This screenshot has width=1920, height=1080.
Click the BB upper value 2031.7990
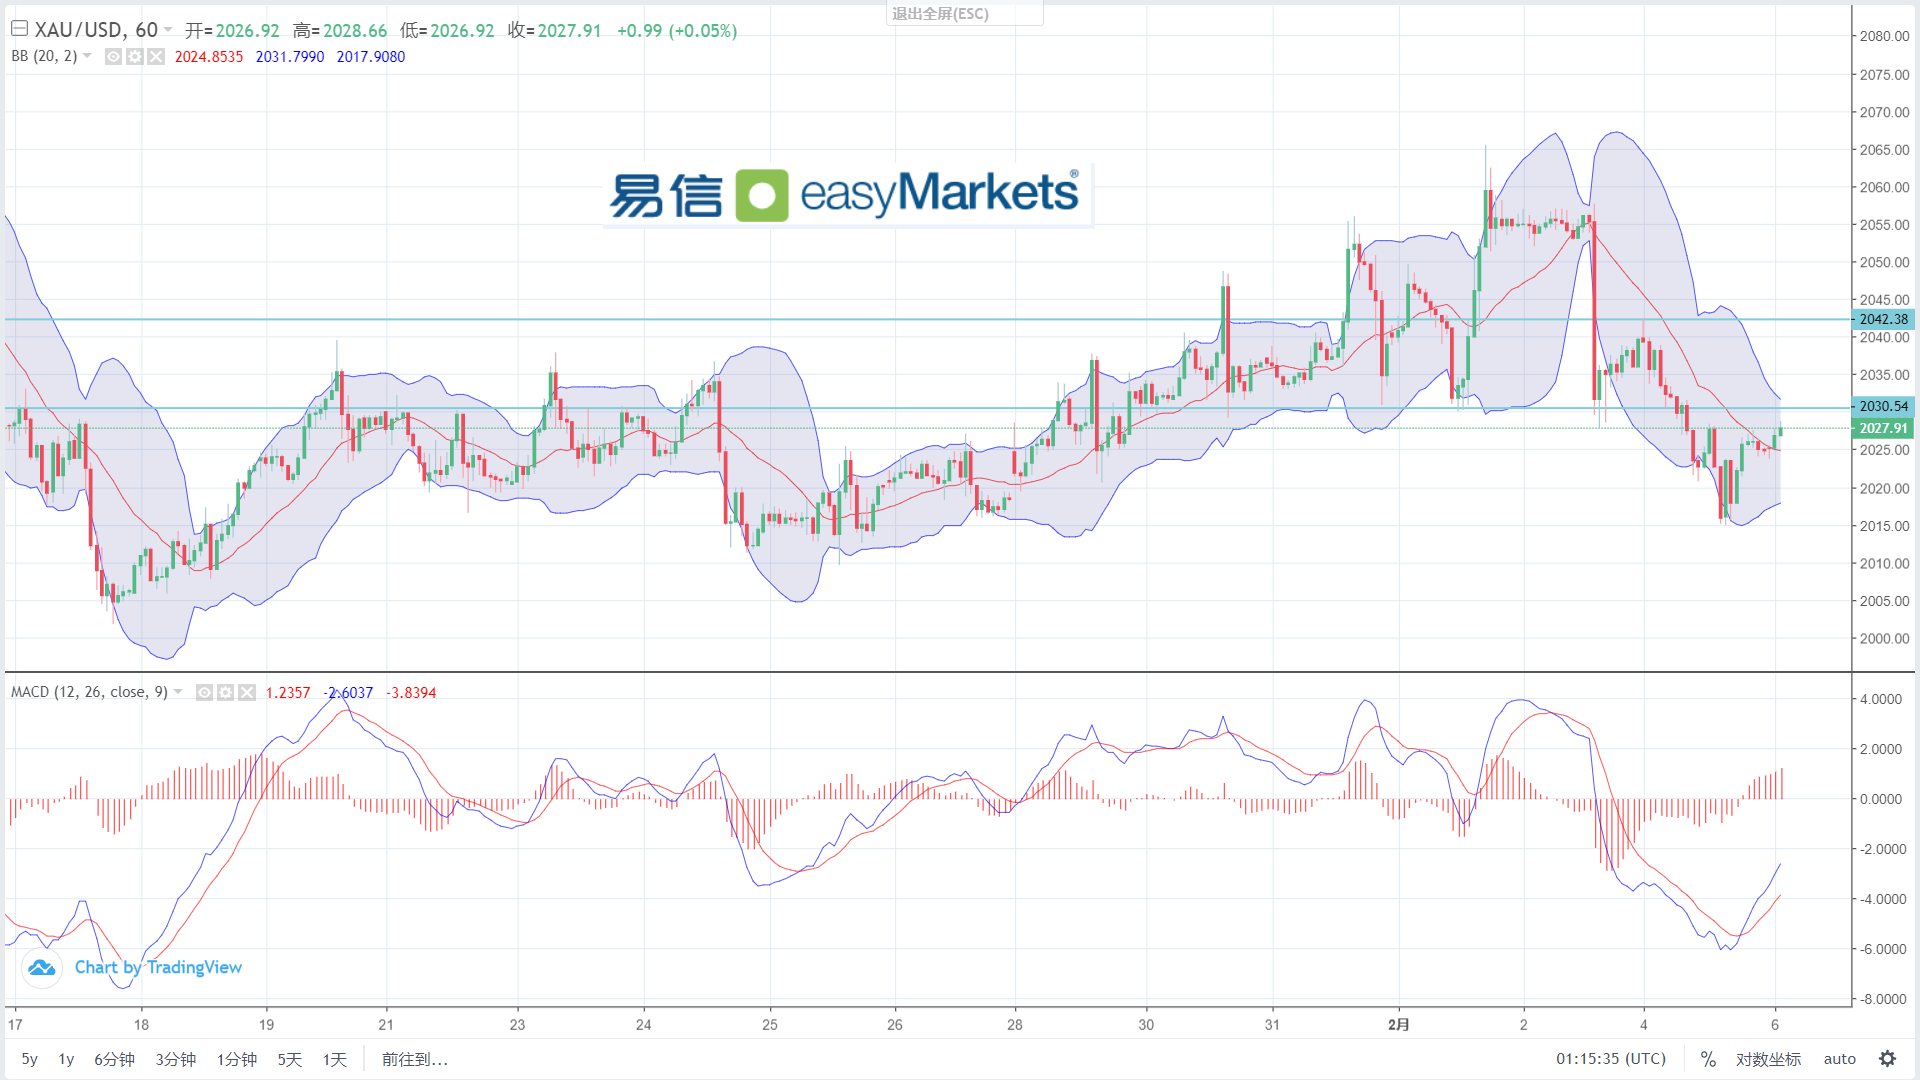pyautogui.click(x=290, y=57)
